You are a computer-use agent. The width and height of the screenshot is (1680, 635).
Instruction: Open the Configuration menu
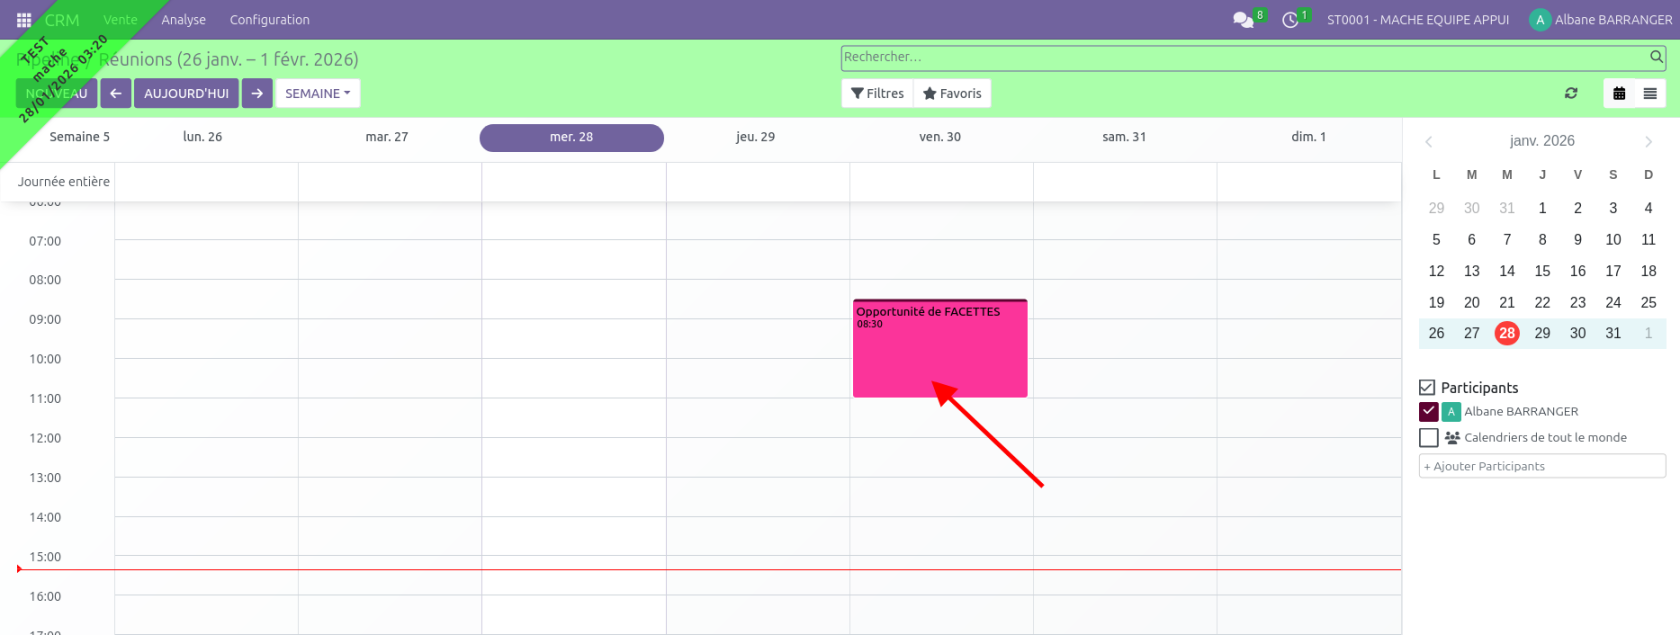(x=269, y=20)
